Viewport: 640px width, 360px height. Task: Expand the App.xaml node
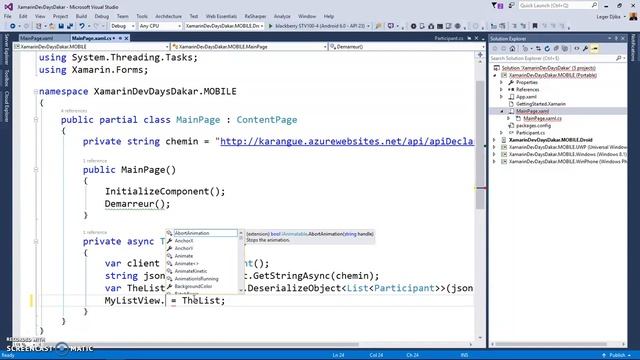tap(502, 97)
